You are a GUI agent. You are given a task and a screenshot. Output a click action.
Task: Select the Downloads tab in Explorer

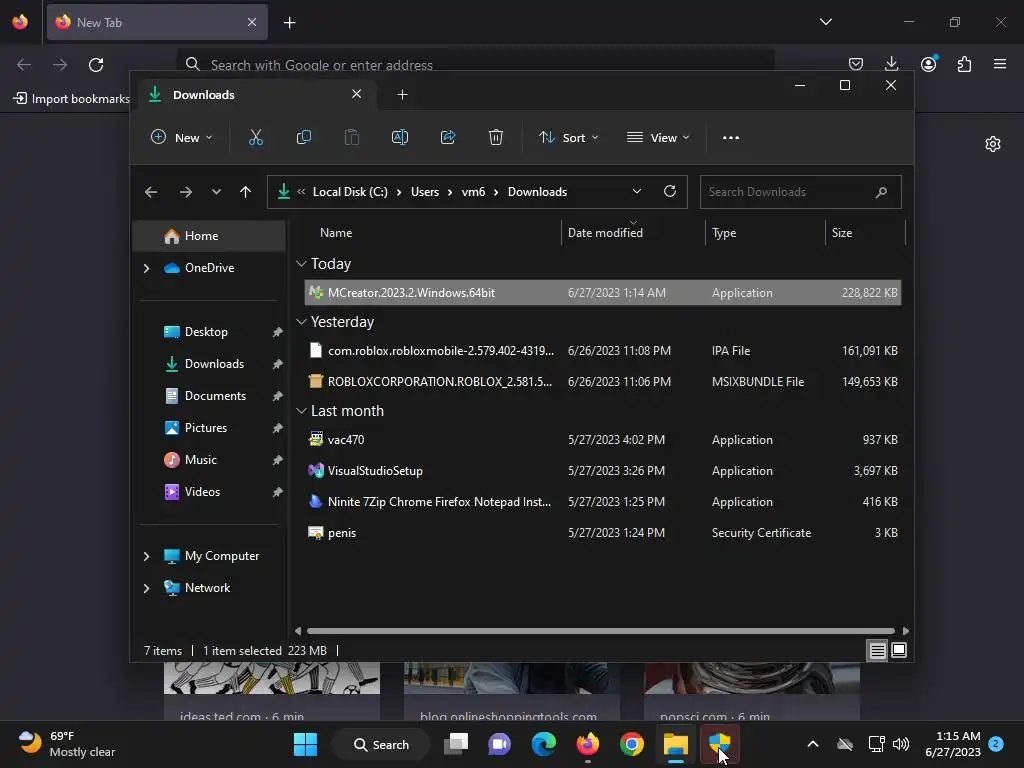(x=255, y=95)
